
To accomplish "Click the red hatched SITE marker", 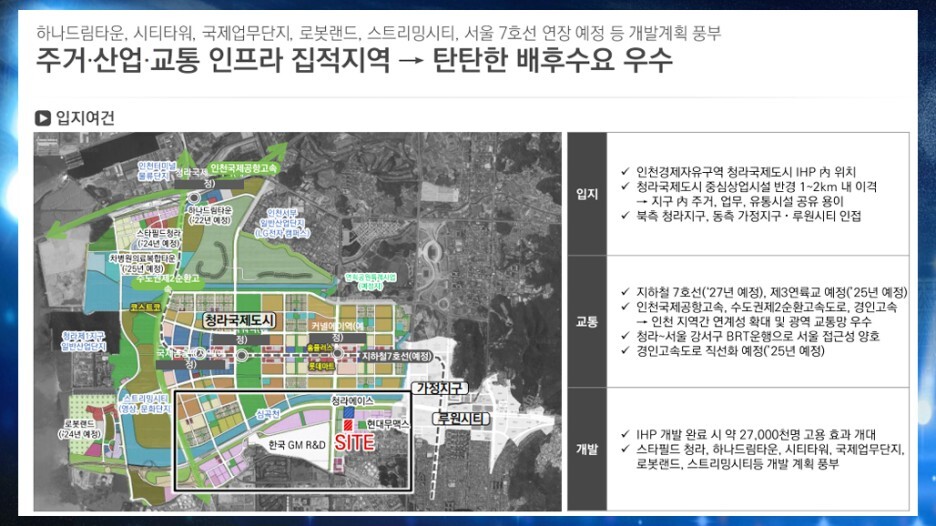I will pos(347,425).
